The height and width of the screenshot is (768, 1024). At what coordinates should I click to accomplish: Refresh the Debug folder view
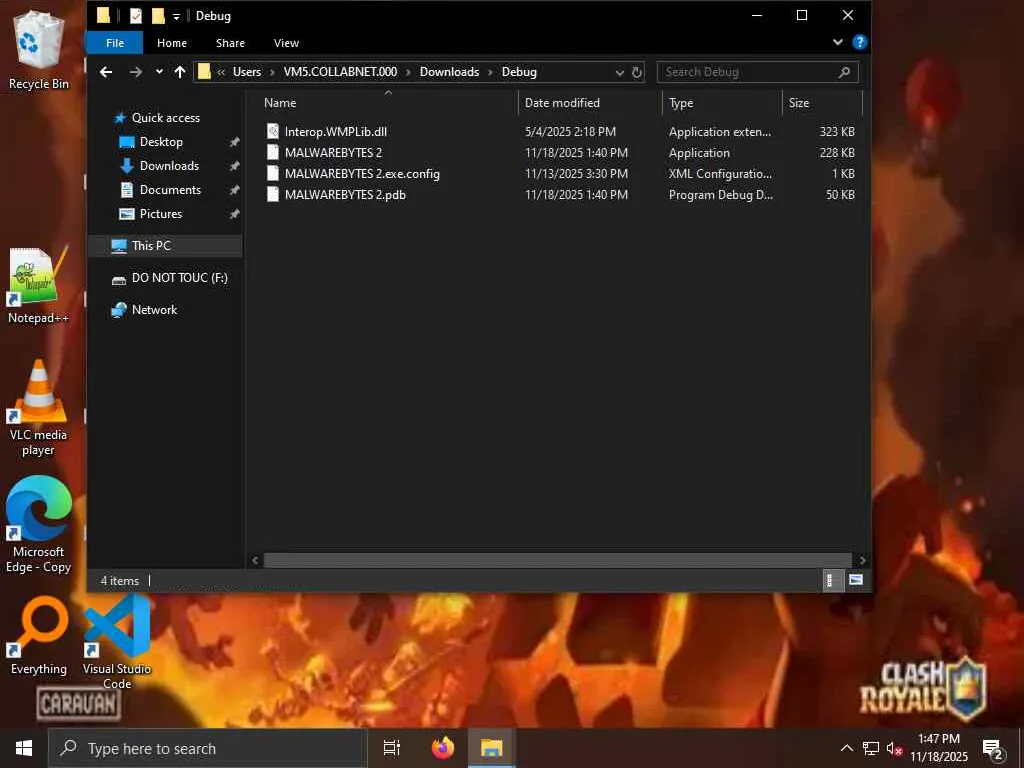pyautogui.click(x=637, y=72)
